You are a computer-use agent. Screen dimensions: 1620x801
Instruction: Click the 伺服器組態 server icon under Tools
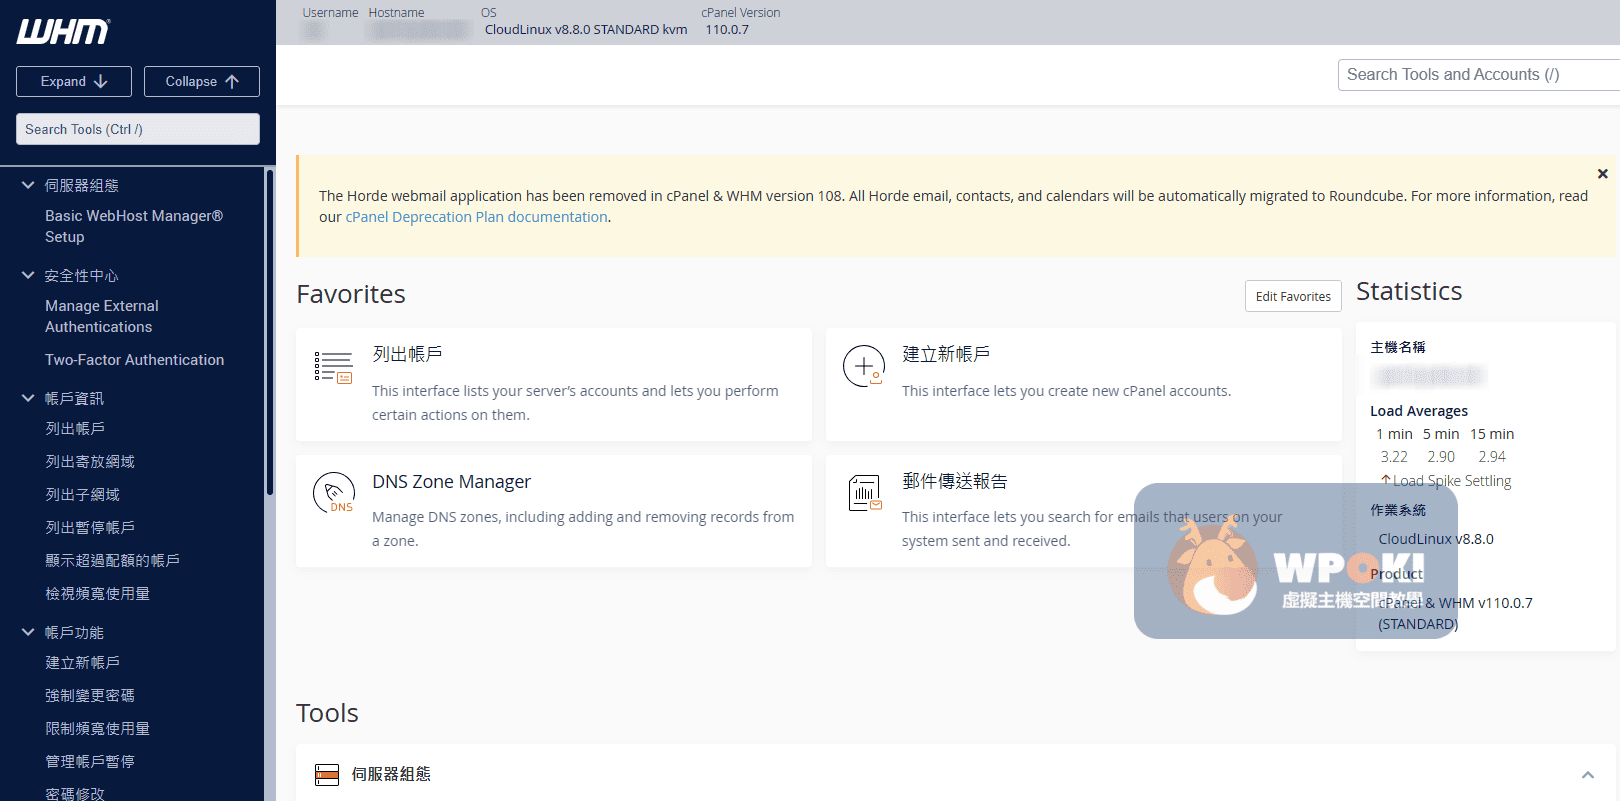(327, 774)
